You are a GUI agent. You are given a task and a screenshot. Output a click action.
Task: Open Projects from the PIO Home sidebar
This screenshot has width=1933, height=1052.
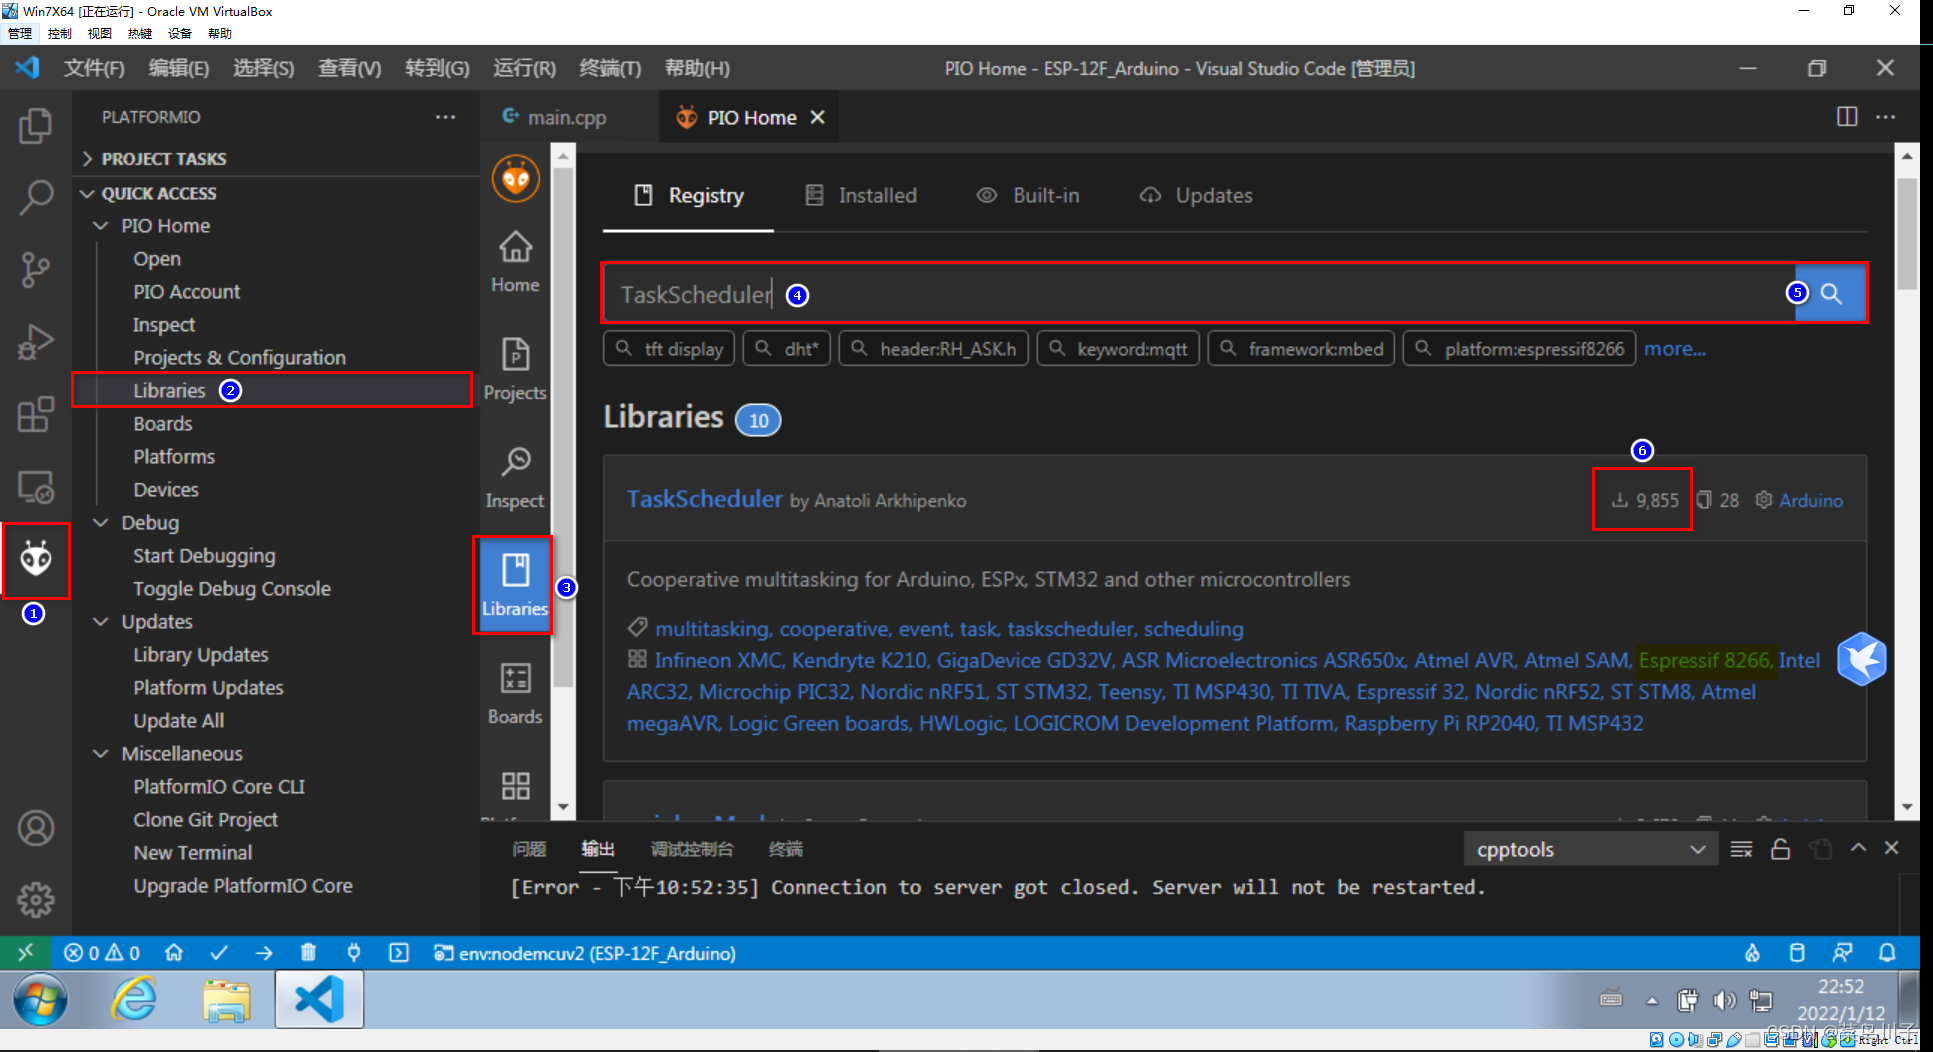coord(514,370)
